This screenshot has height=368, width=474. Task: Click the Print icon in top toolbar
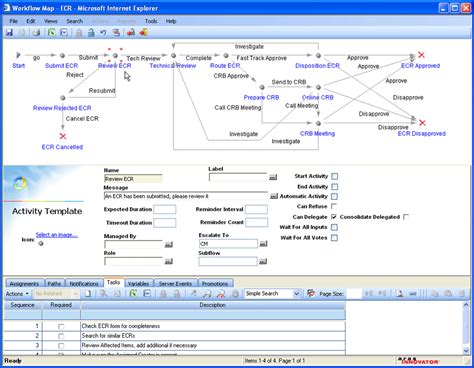click(36, 32)
